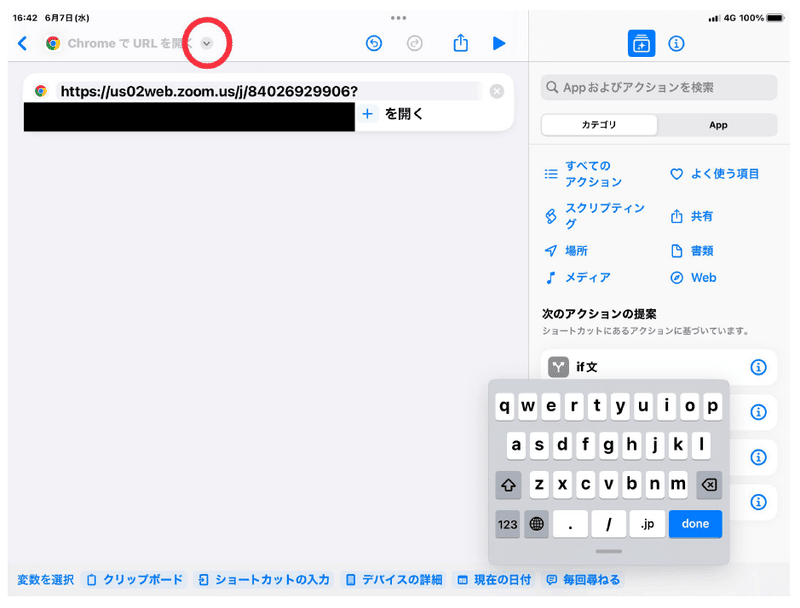Switch to 123 numeric keyboard
This screenshot has height=608, width=800.
click(x=508, y=524)
